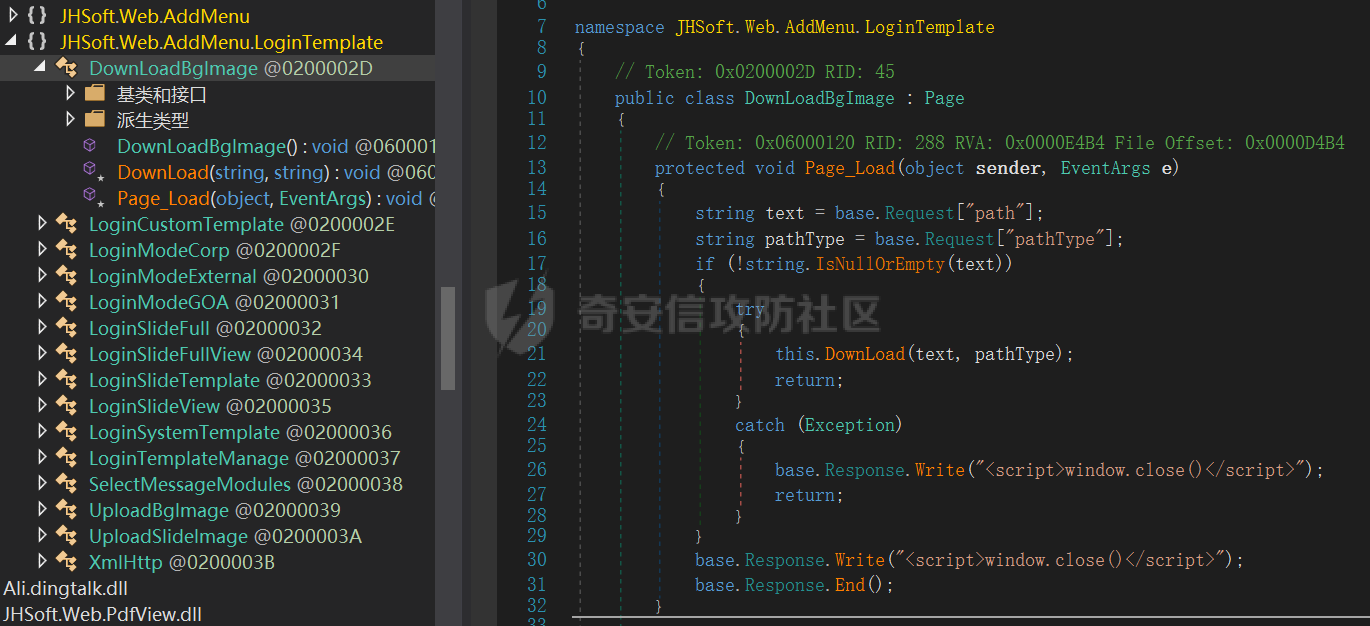This screenshot has height=626, width=1370.
Task: Click the Page base class in class declaration
Action: click(945, 98)
